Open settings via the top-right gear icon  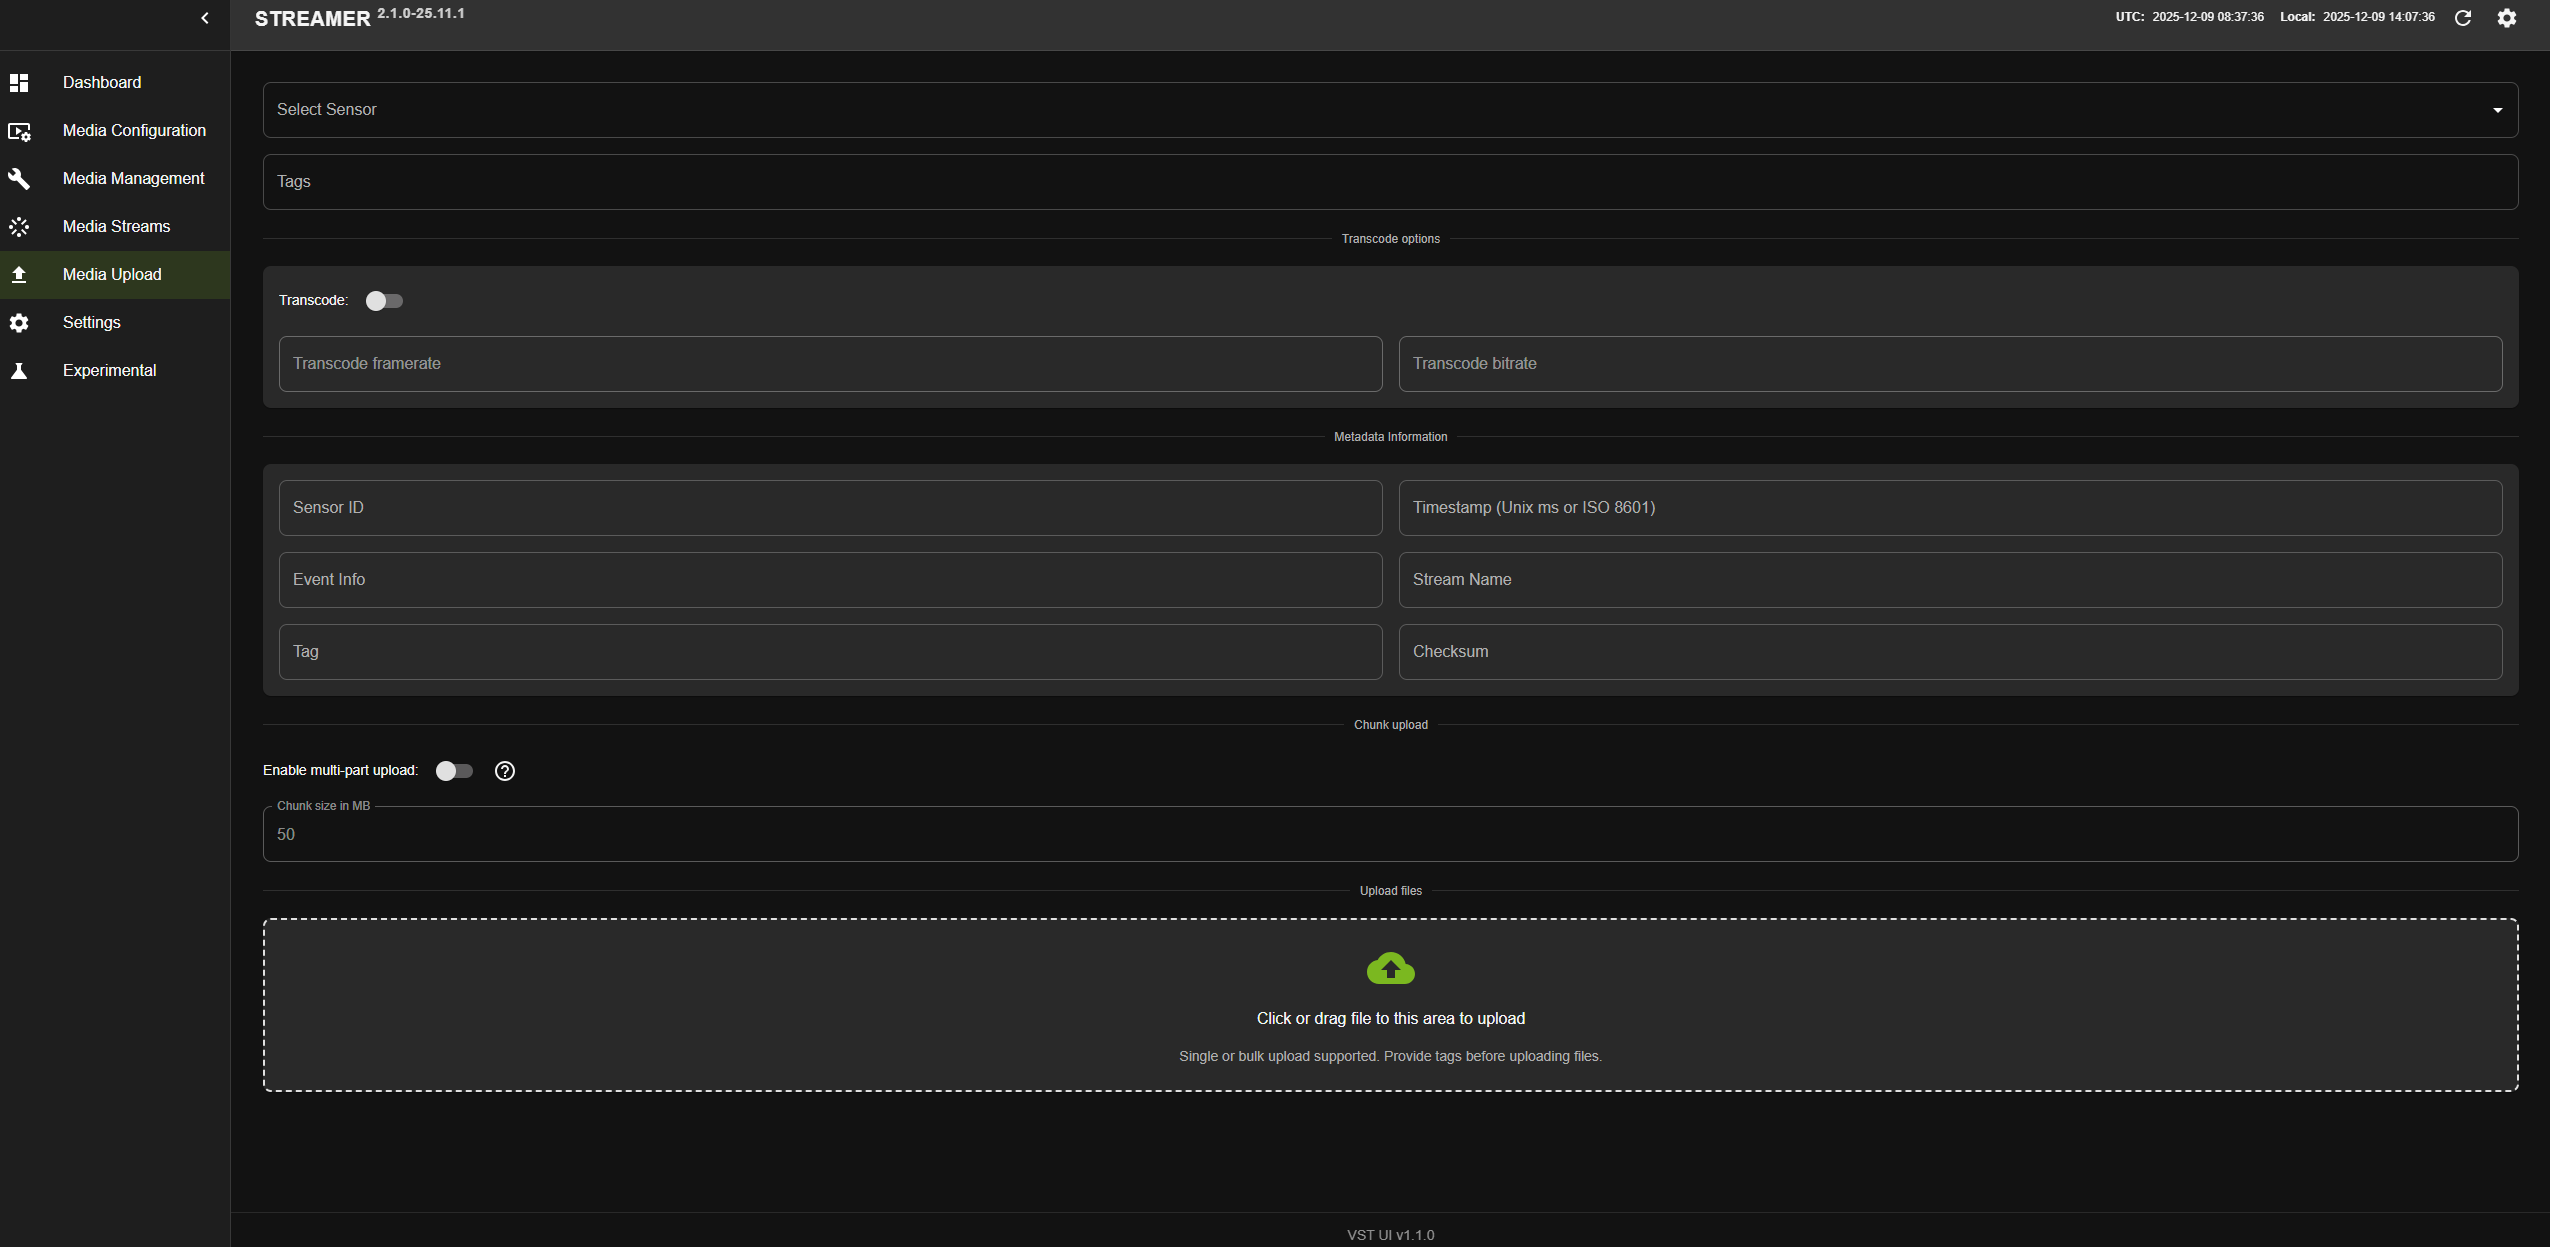tap(2506, 18)
